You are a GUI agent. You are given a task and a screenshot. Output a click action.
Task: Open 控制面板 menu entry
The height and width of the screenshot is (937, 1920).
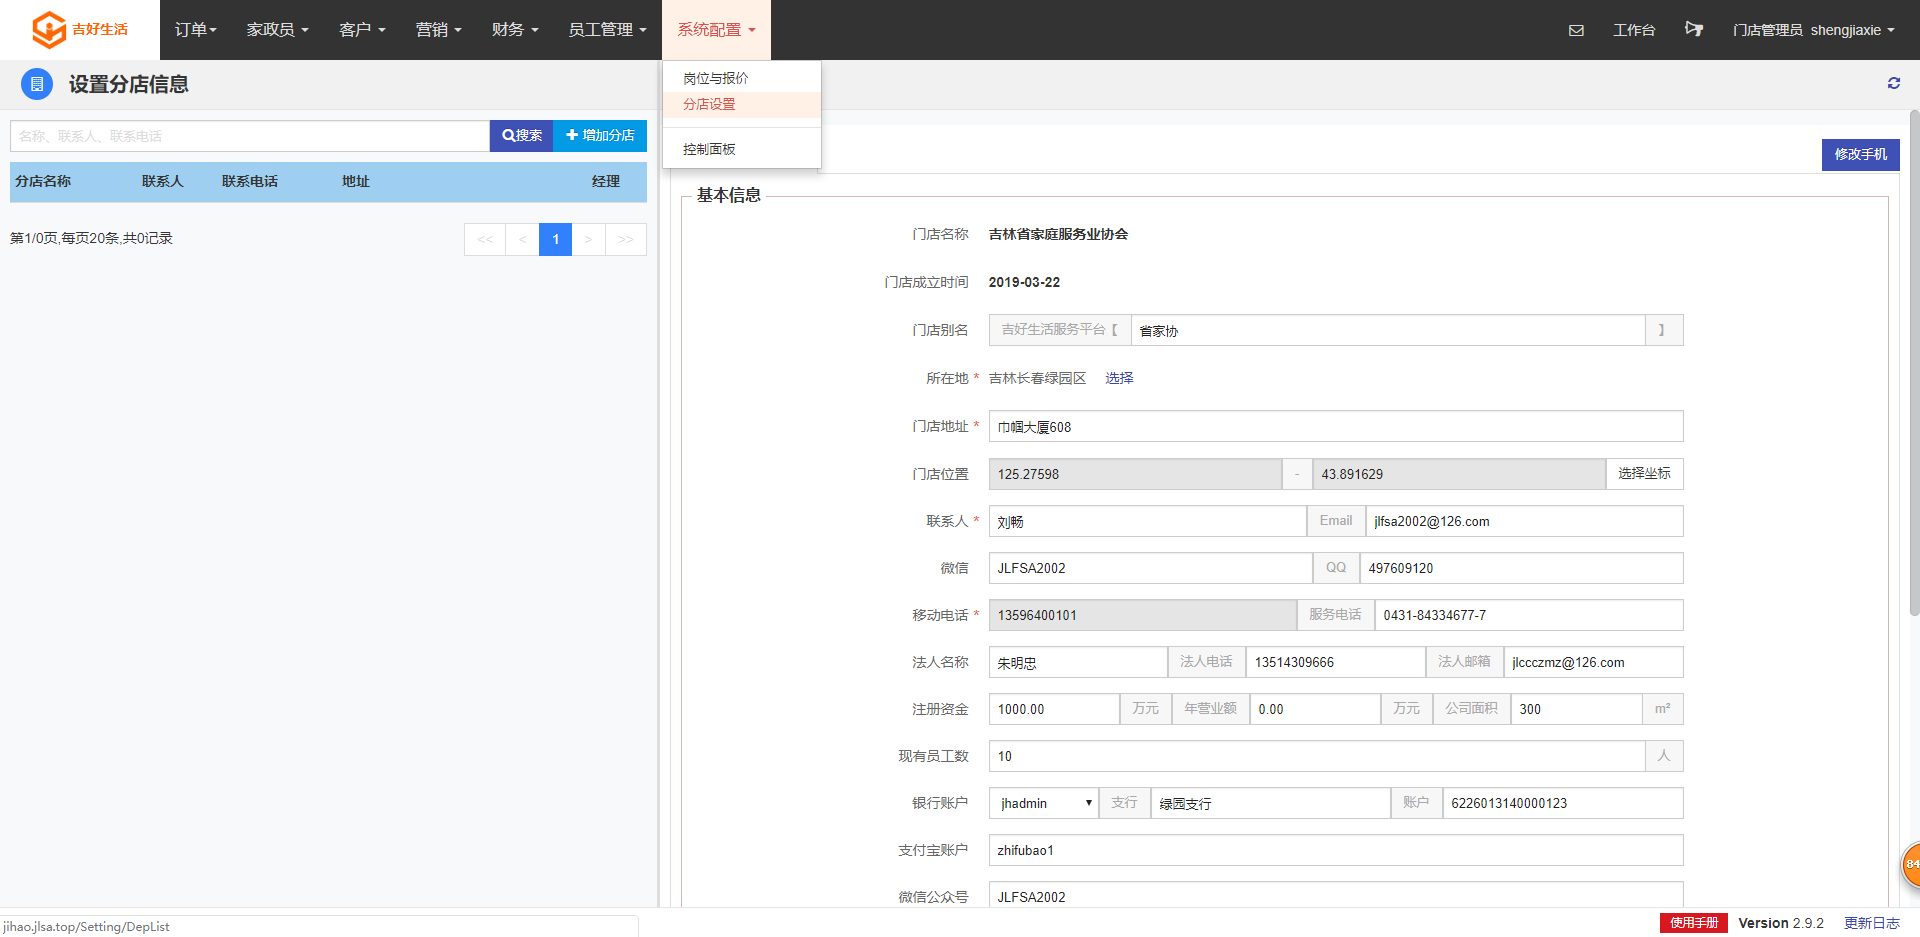[x=741, y=149]
